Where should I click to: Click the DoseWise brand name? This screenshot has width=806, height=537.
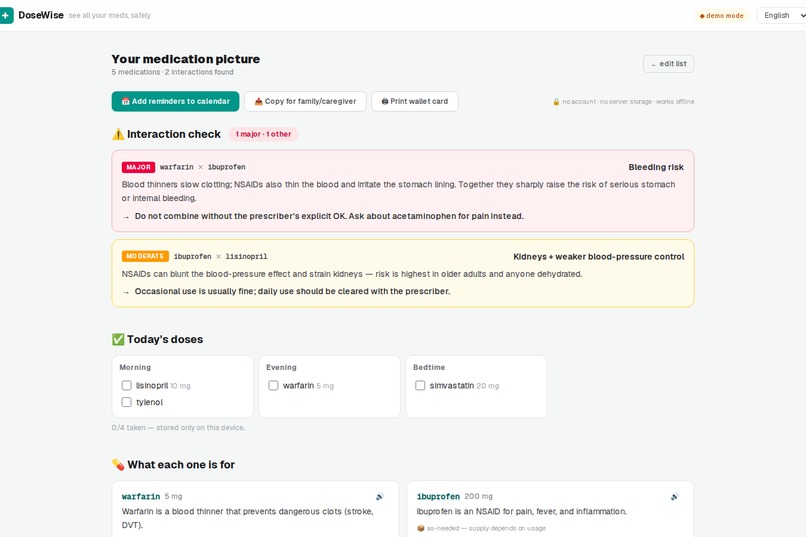coord(41,15)
